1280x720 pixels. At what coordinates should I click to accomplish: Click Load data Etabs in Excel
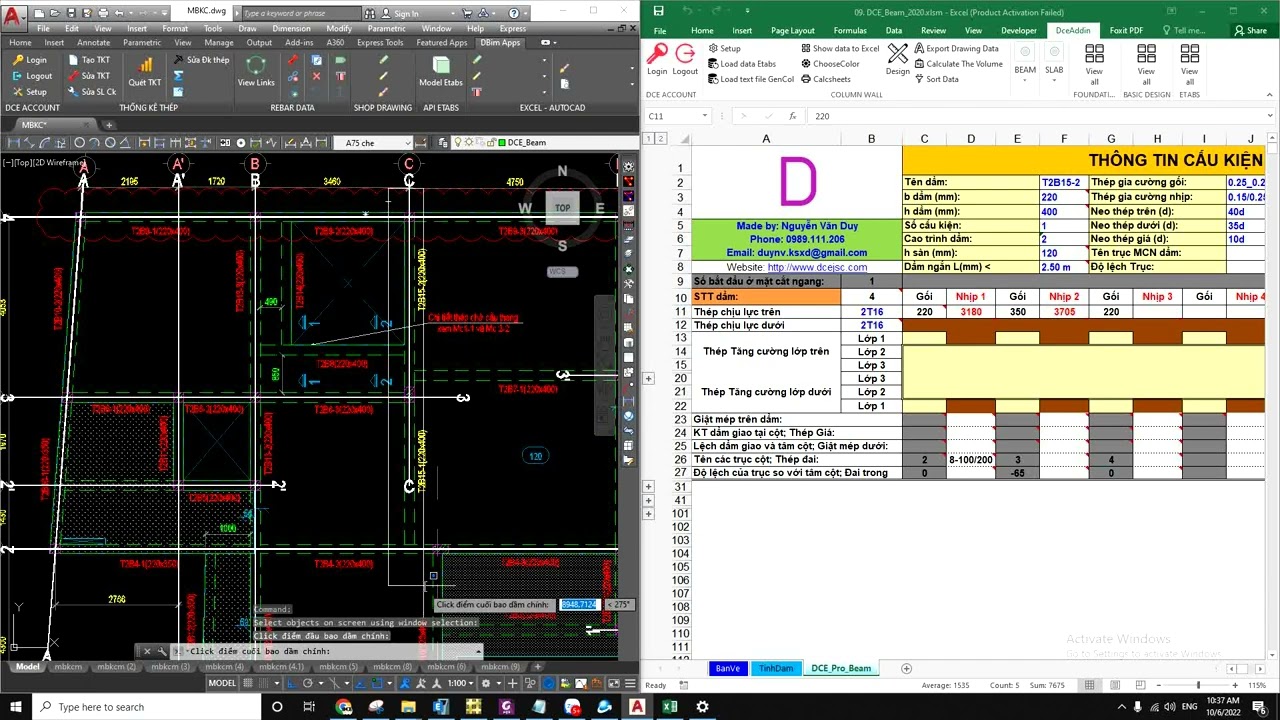click(741, 64)
